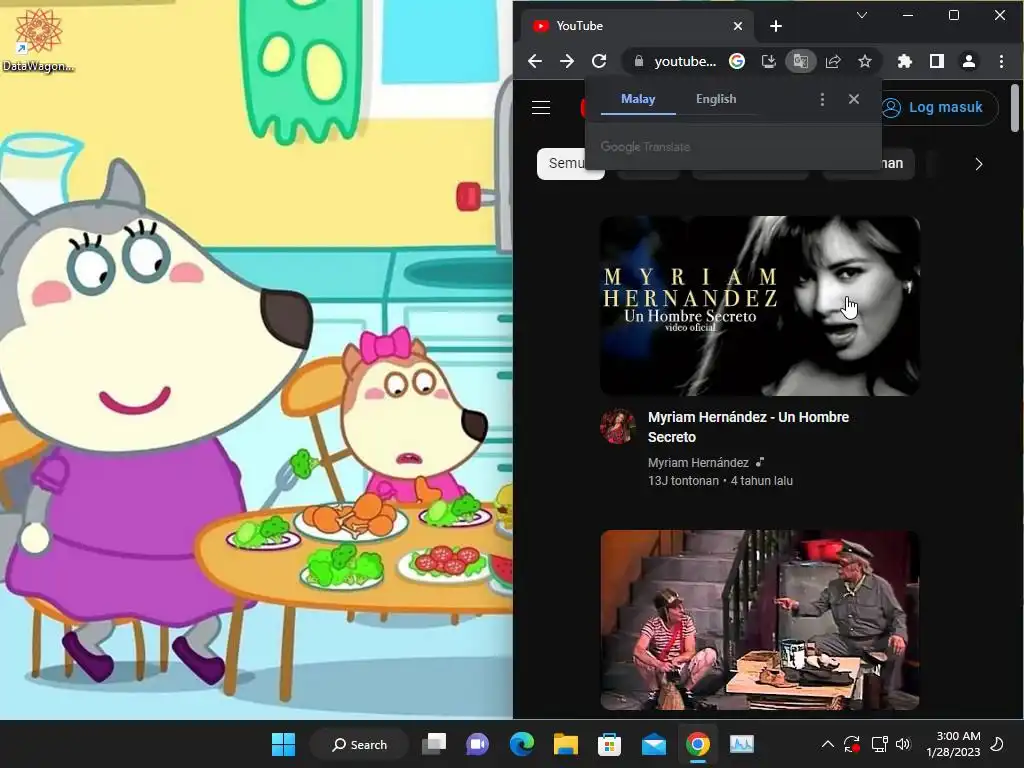This screenshot has height=768, width=1024.
Task: Select Malay in translate popup
Action: 638,99
